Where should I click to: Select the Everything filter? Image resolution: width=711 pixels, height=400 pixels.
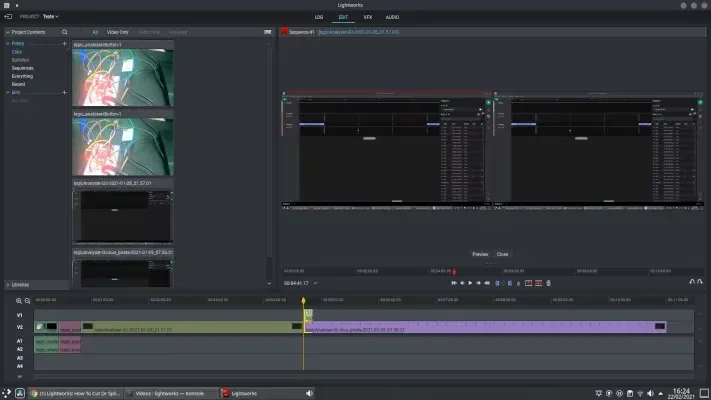22,76
